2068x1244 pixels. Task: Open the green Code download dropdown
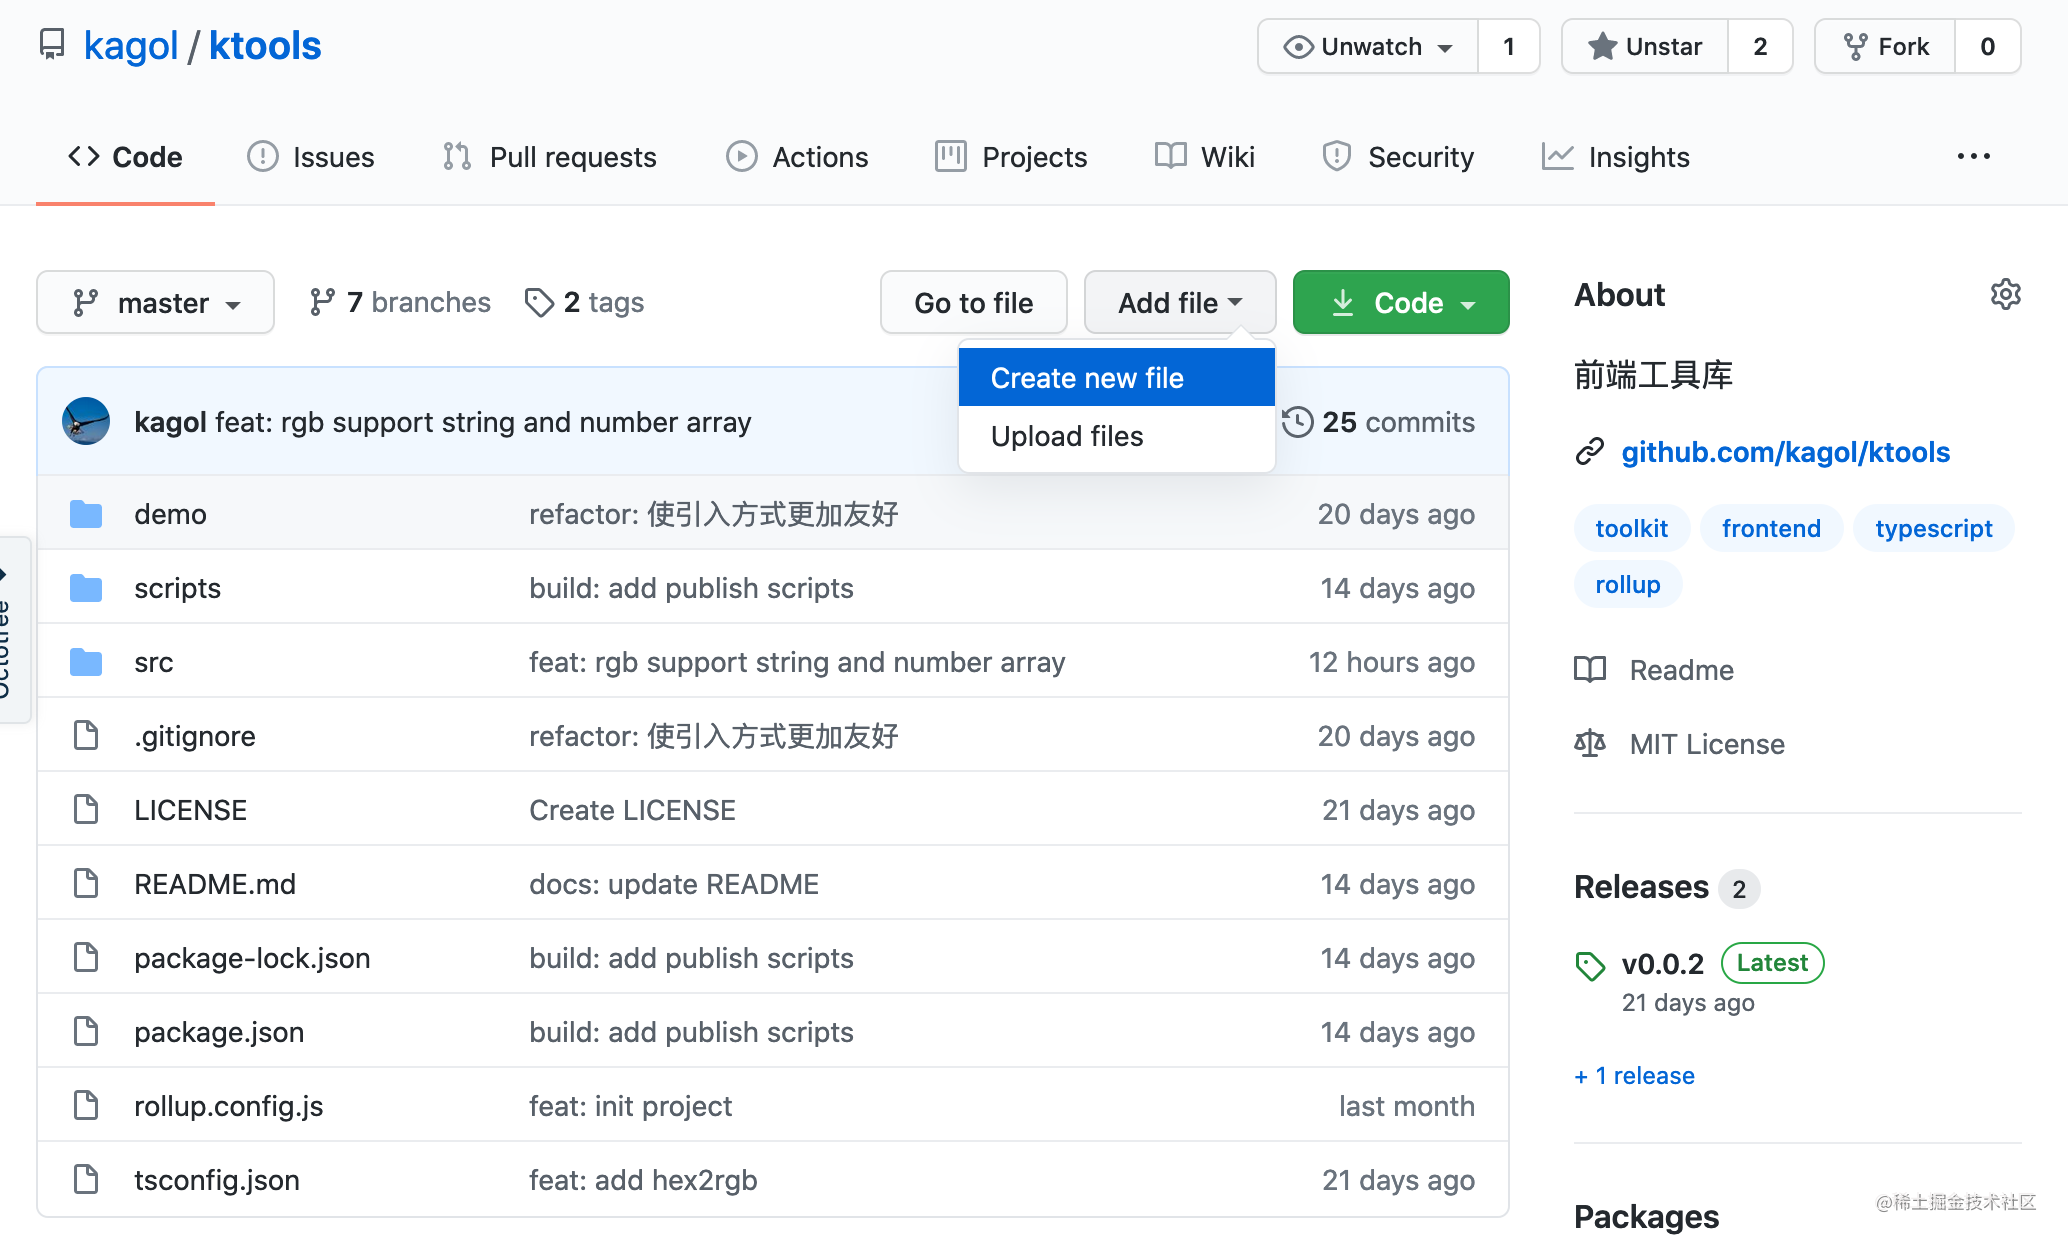coord(1401,302)
